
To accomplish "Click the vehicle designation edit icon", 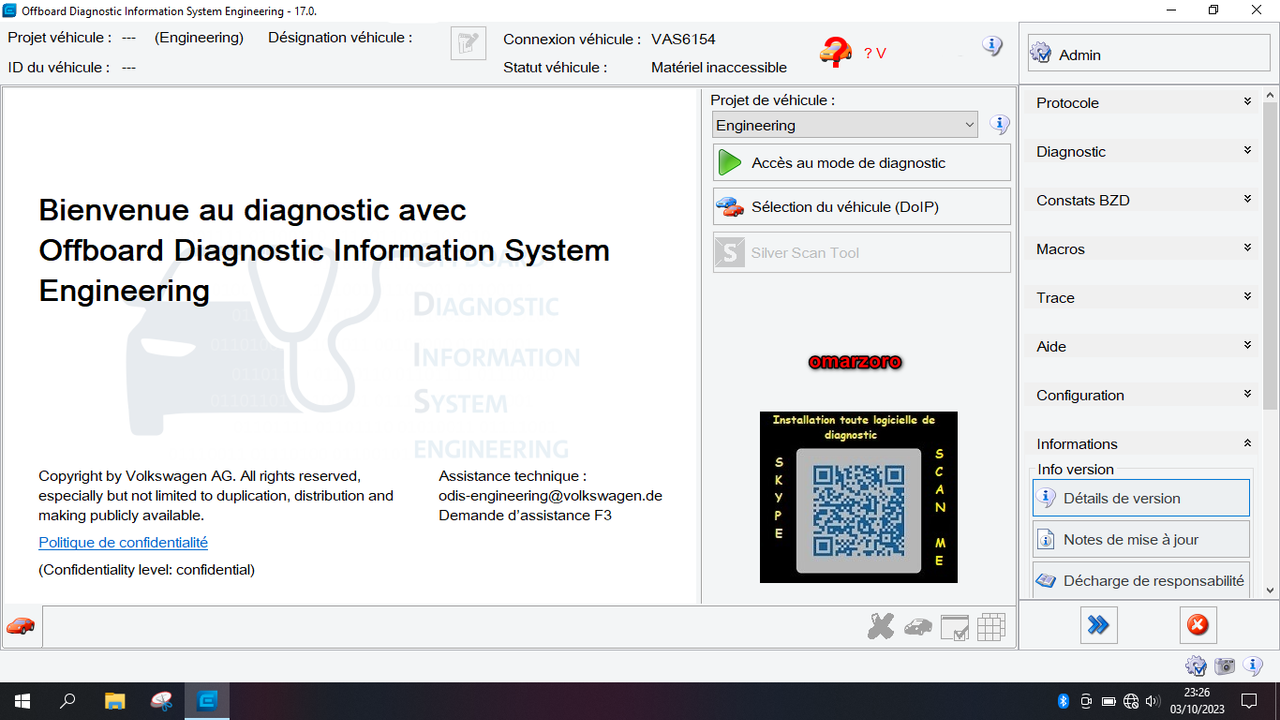I will click(468, 43).
